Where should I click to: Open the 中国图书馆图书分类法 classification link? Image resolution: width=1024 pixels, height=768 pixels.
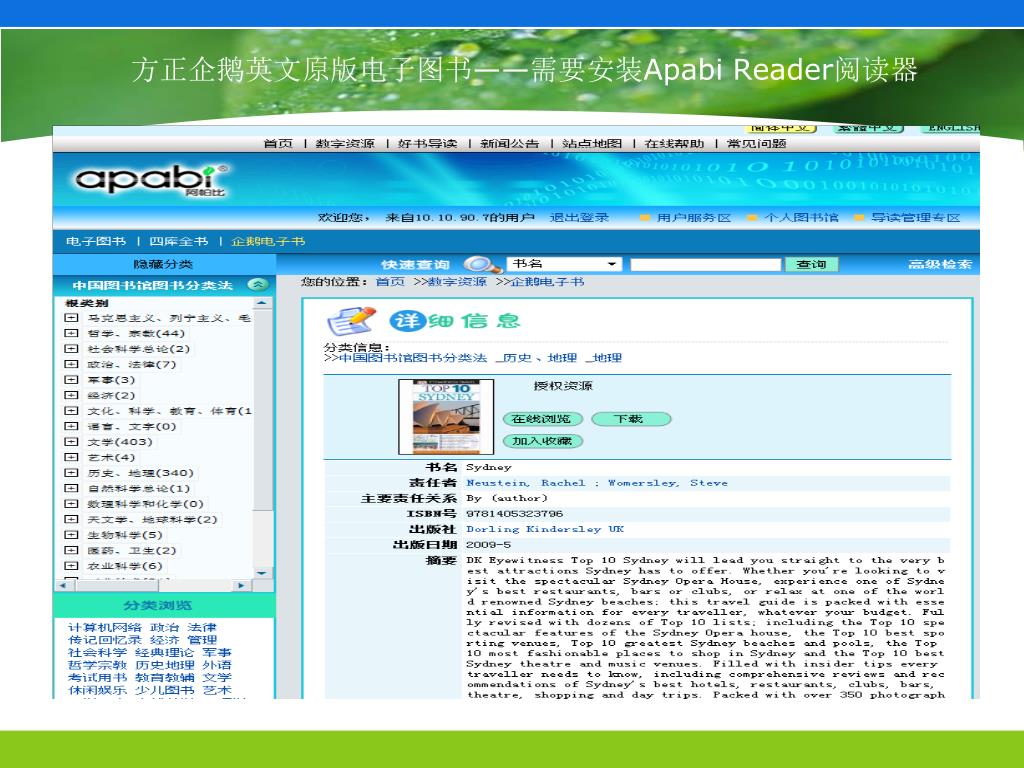pos(413,358)
